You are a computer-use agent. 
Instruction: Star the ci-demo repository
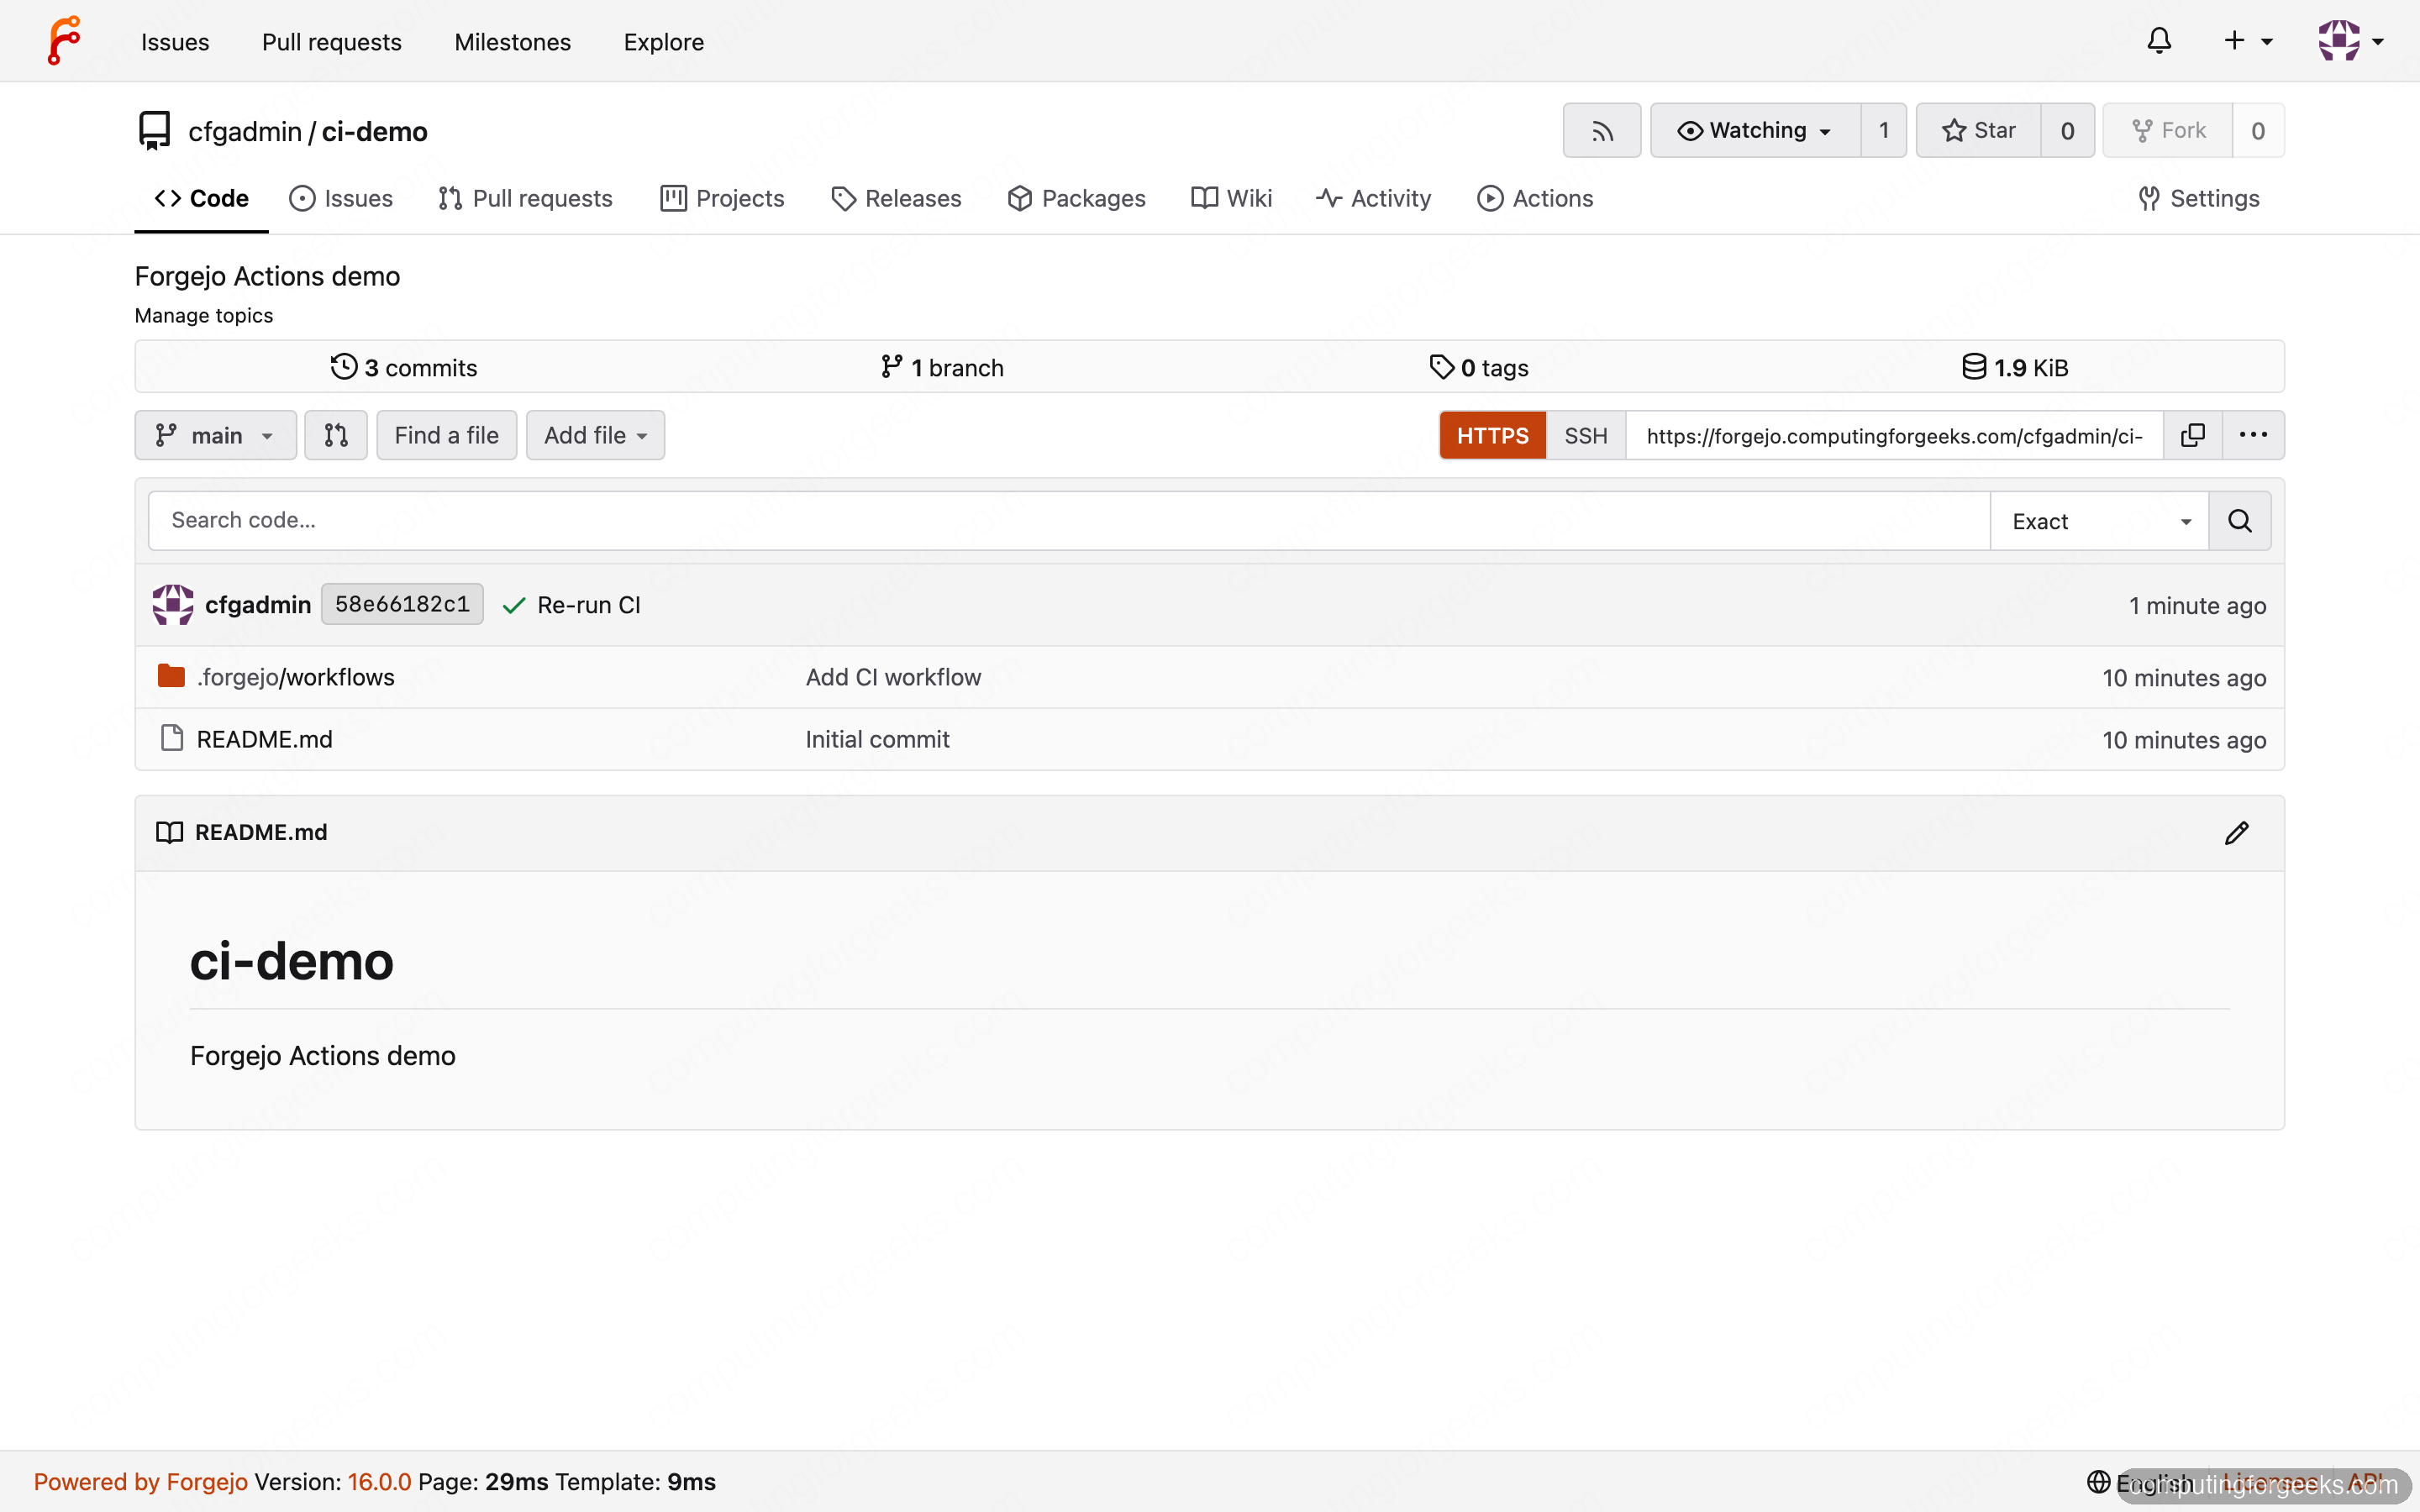click(x=1978, y=131)
